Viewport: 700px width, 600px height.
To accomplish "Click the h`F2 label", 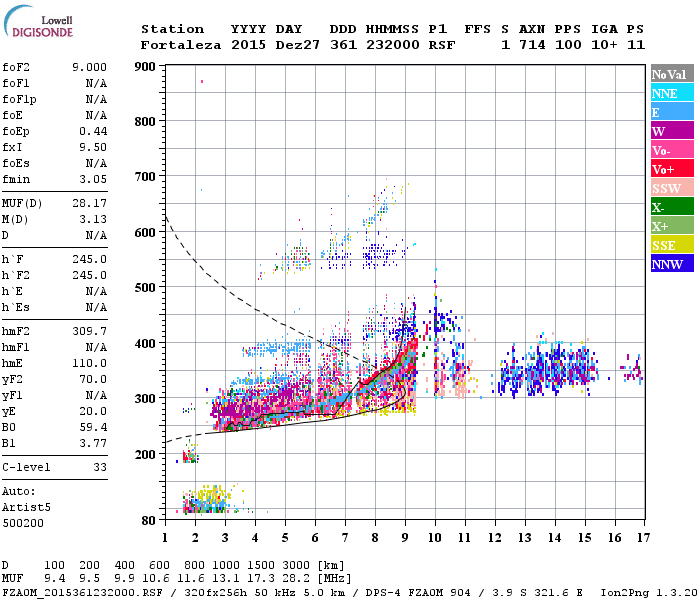I will [16, 275].
